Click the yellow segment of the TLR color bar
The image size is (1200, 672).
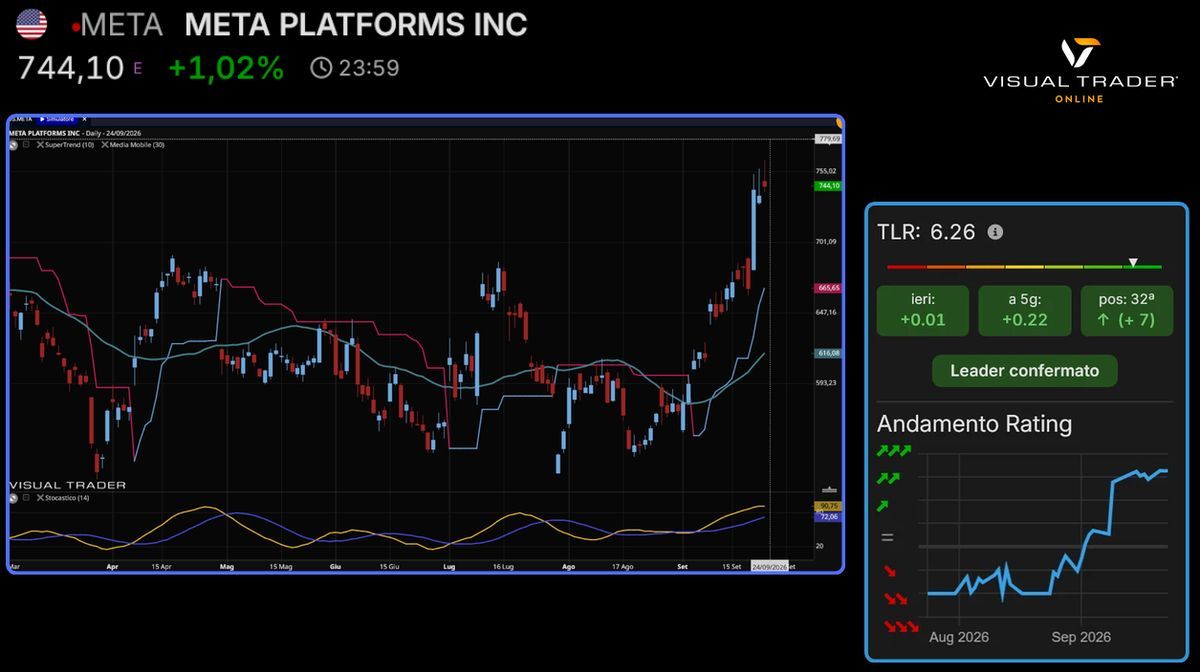(1024, 268)
